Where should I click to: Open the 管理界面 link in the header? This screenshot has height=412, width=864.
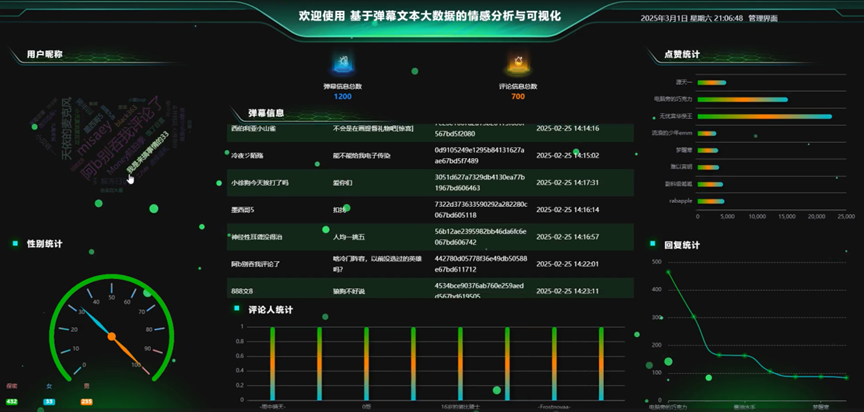point(763,18)
